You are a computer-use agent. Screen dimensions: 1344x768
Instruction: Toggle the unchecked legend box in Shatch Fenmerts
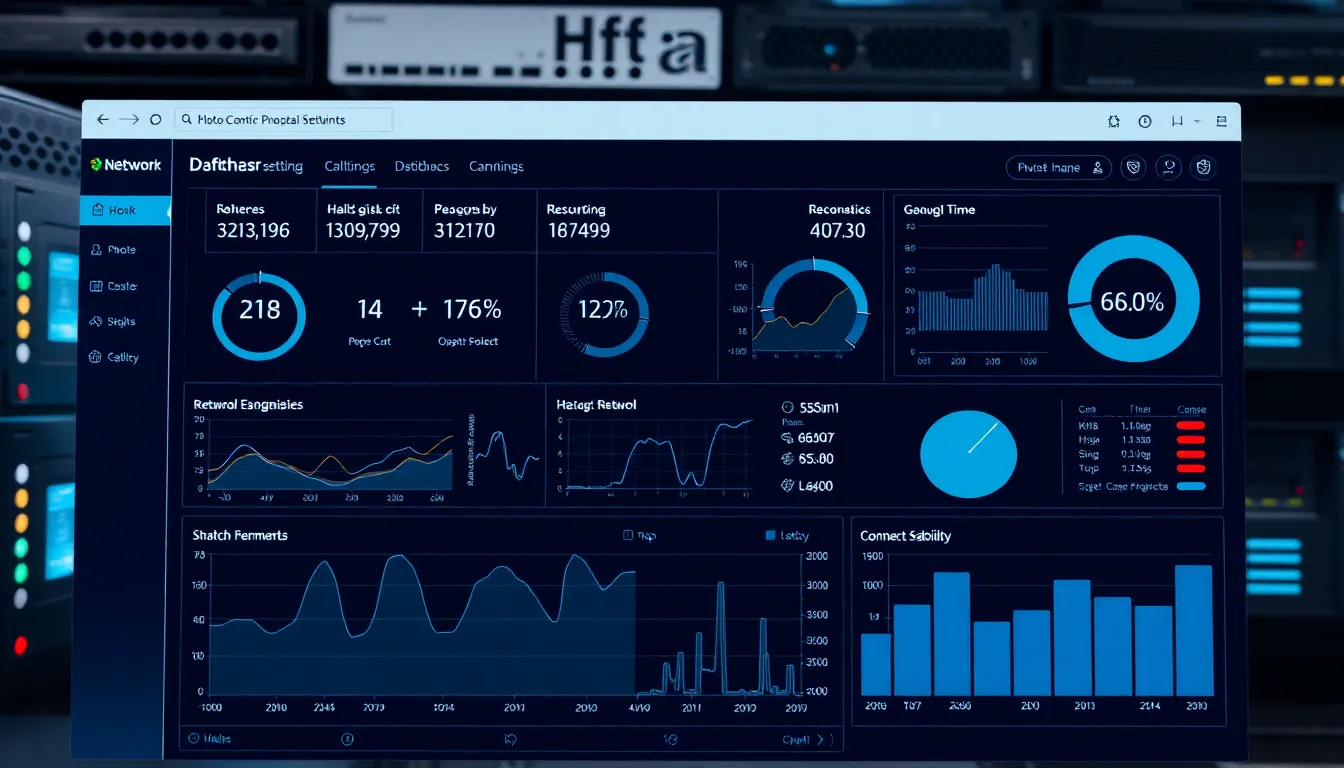pyautogui.click(x=628, y=536)
